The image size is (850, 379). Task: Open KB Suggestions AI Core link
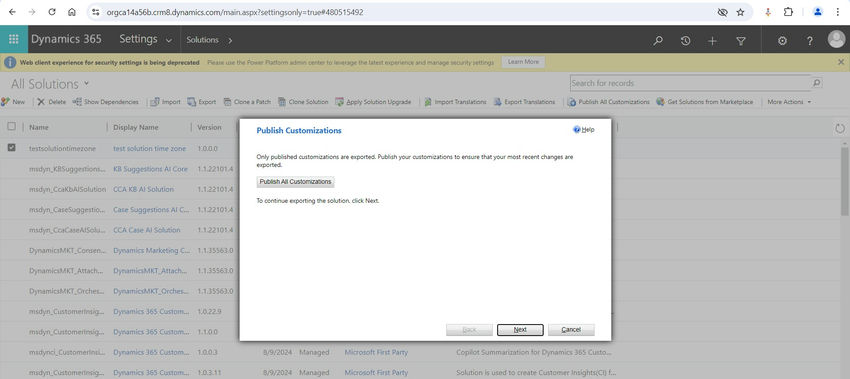[150, 169]
